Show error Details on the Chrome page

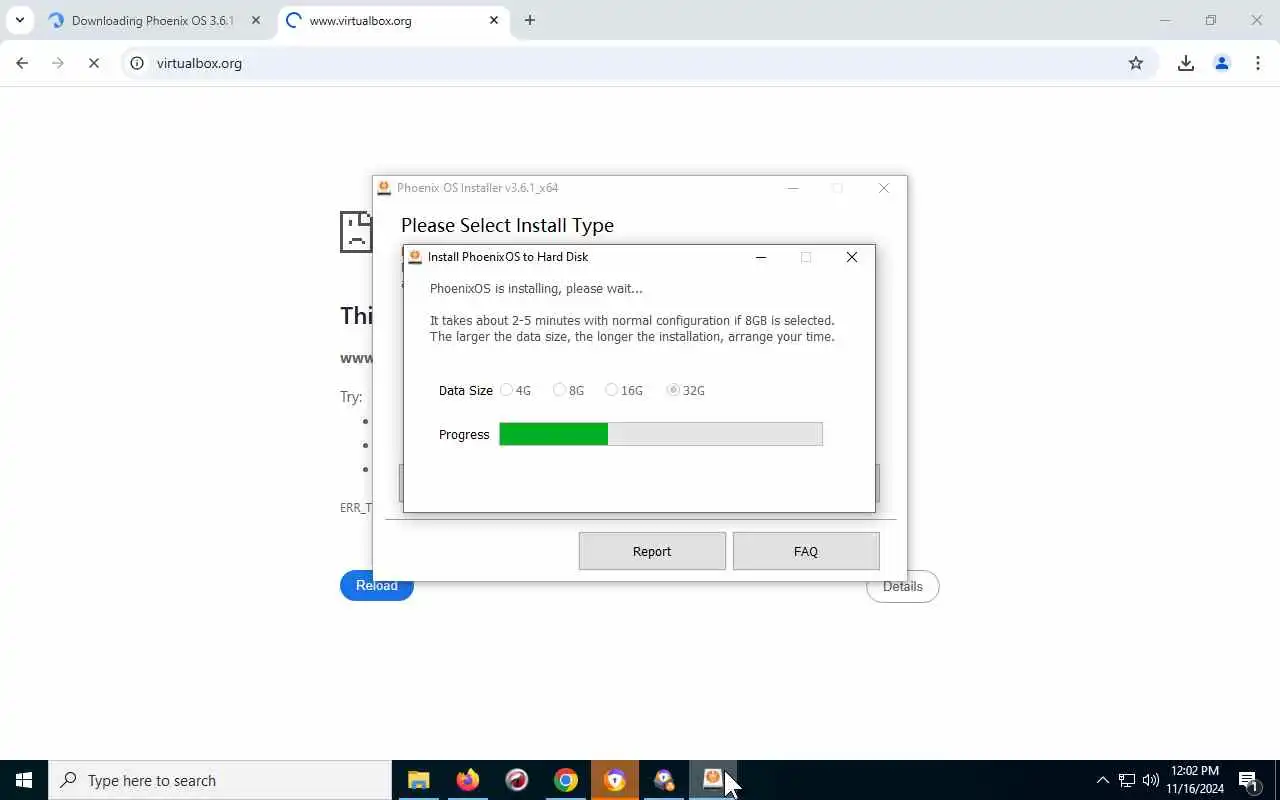(x=902, y=587)
